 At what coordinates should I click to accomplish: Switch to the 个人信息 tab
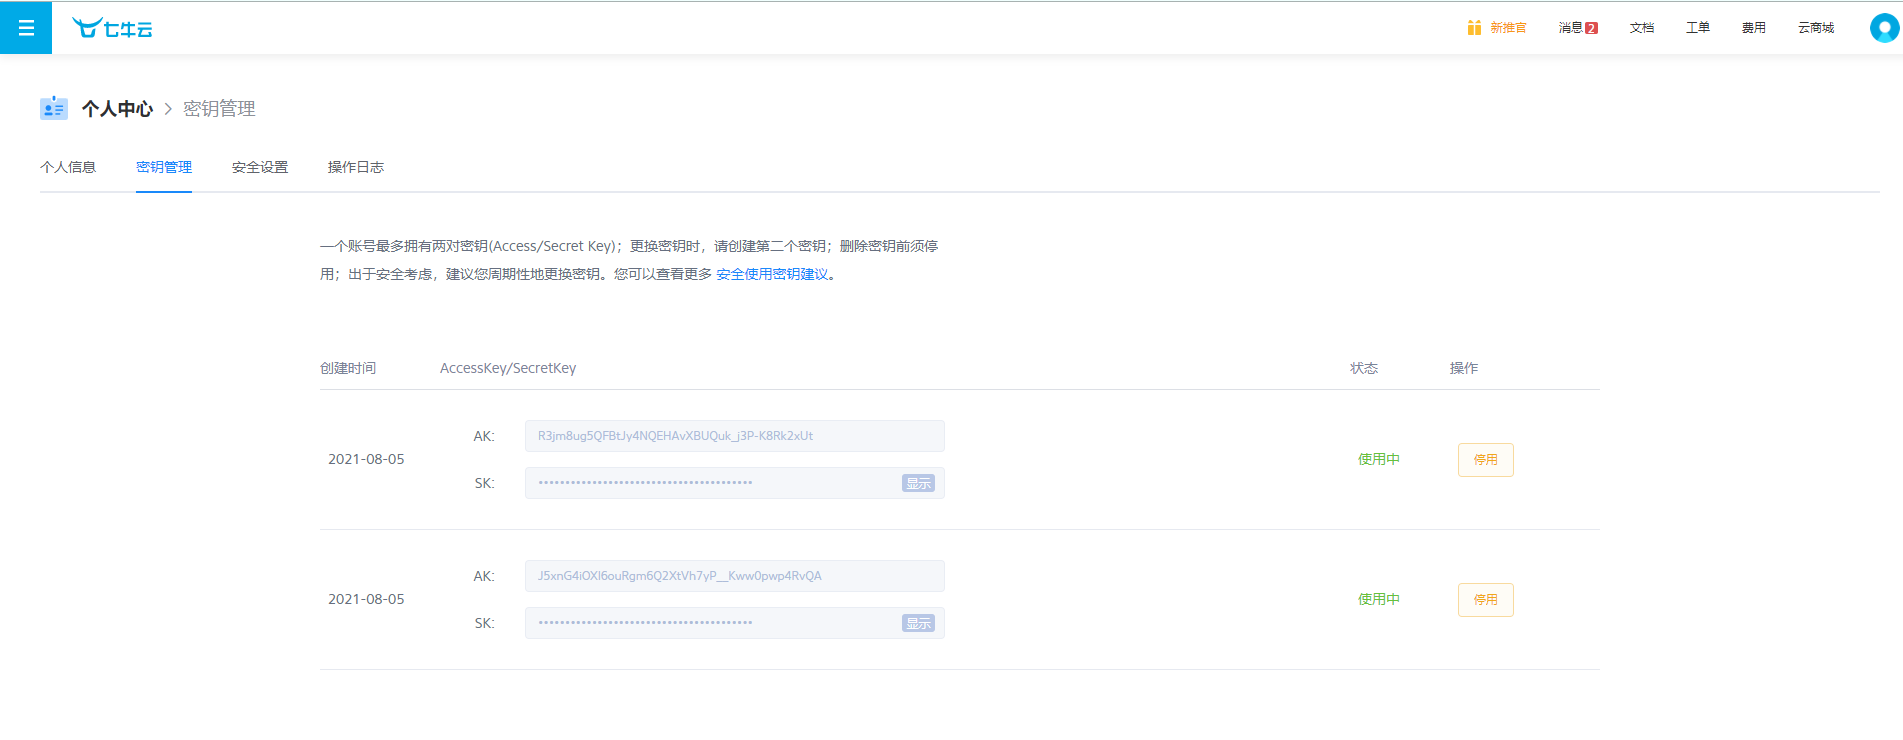68,167
